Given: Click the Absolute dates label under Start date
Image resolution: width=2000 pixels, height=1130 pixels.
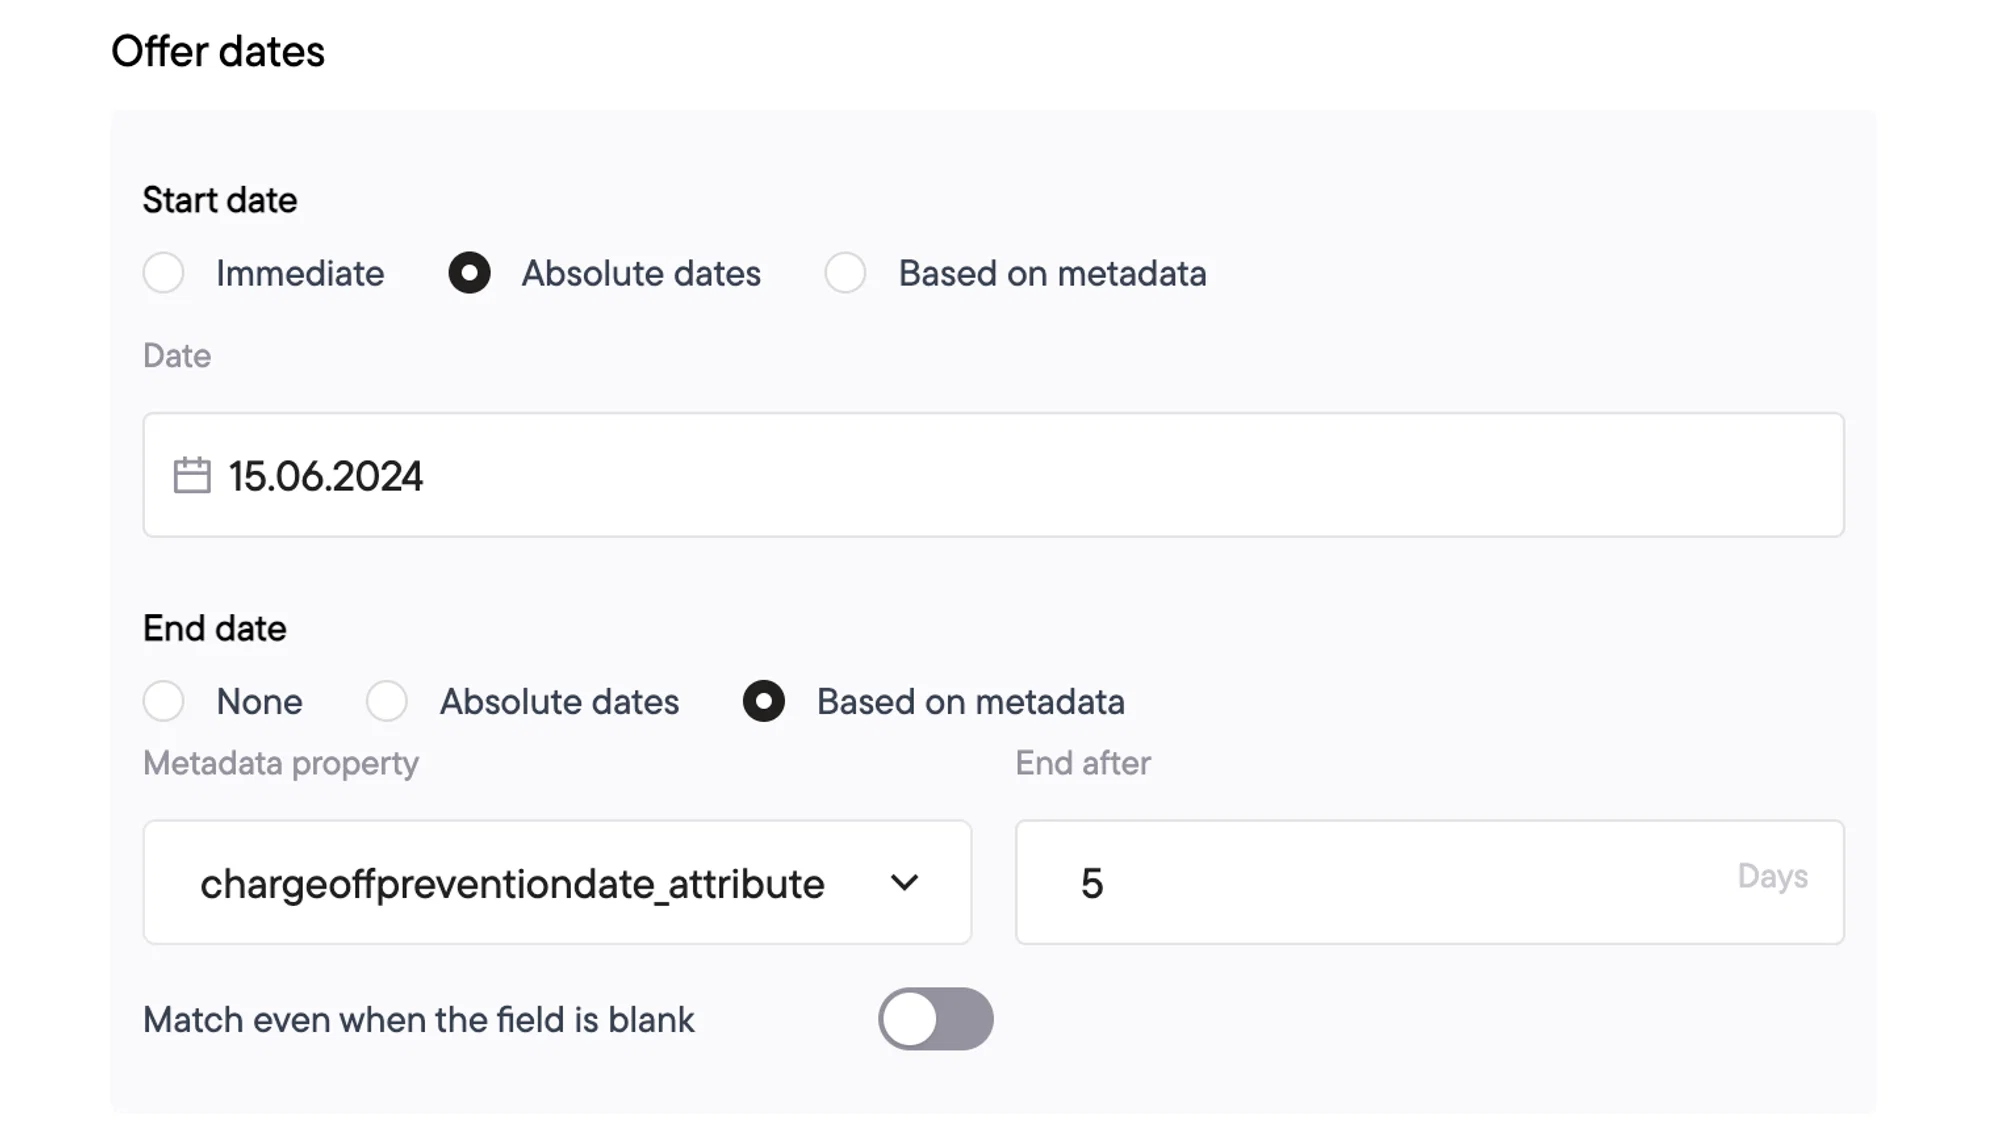Looking at the screenshot, I should [641, 273].
